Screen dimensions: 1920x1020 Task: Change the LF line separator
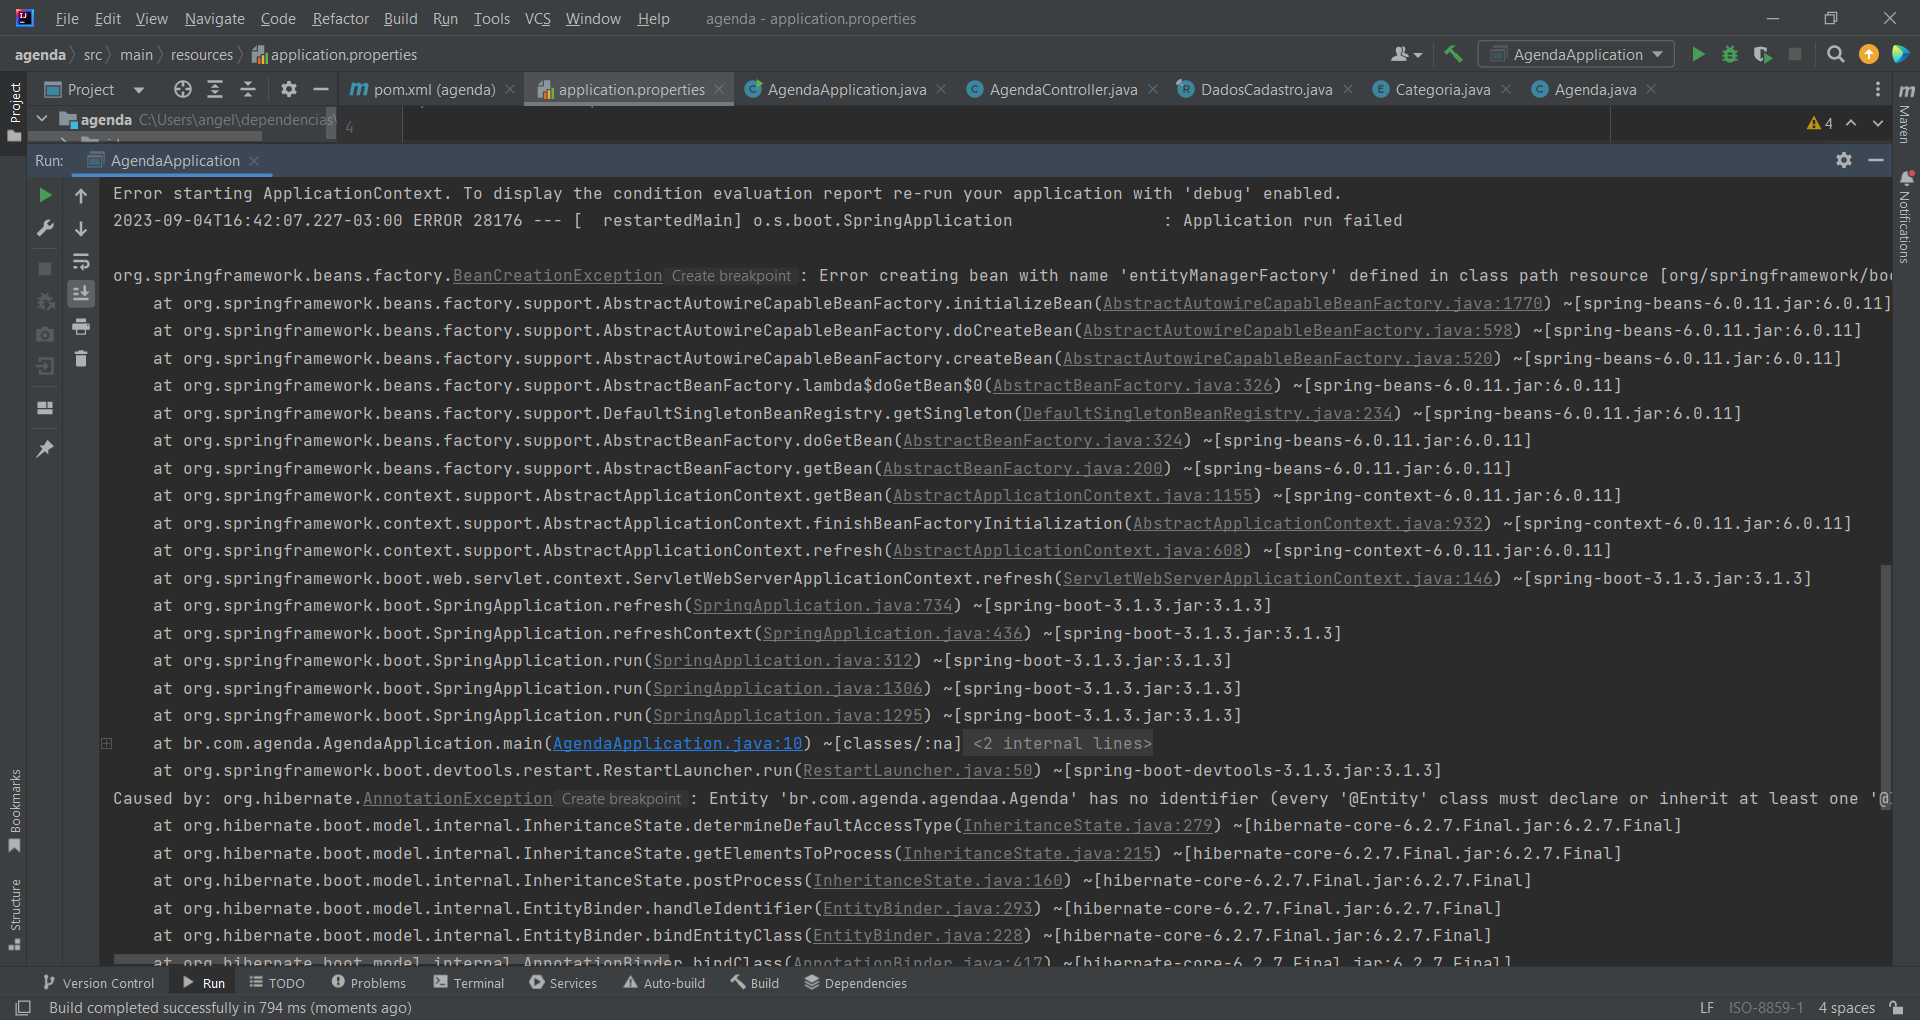[1707, 1007]
